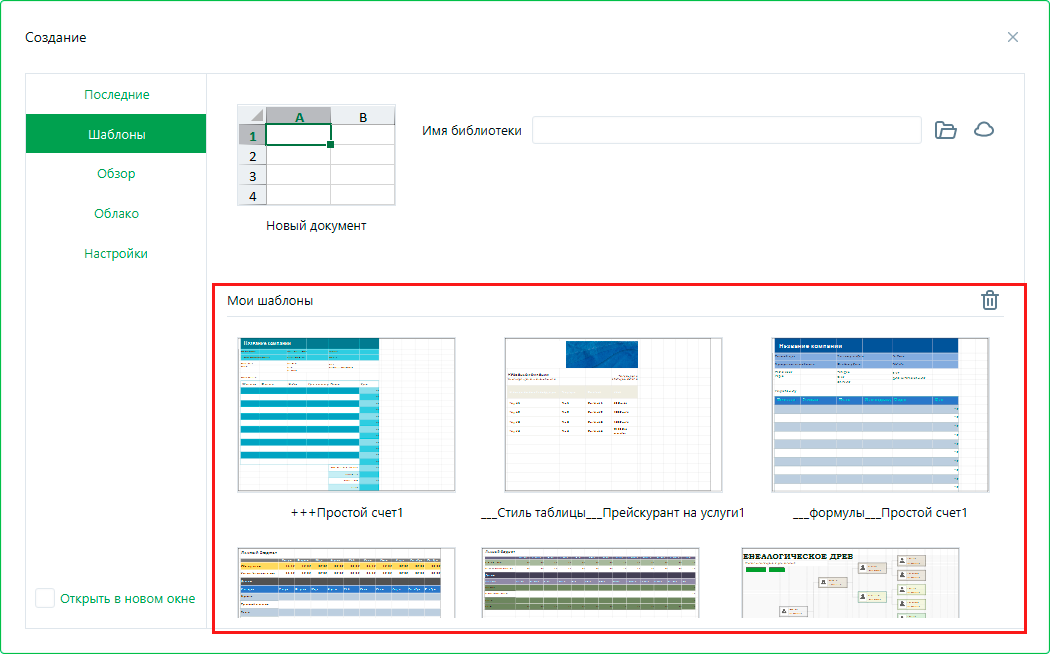
Task: Open the Обзор section
Action: [116, 174]
